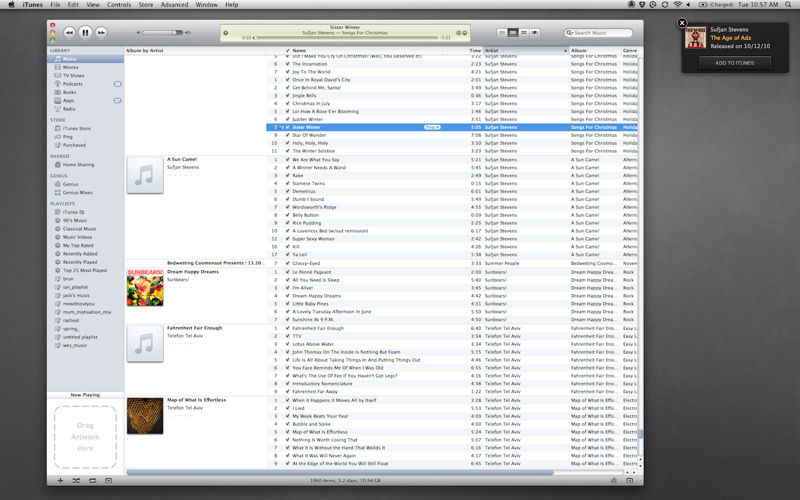This screenshot has width=800, height=500.
Task: Open the Advanced menu
Action: 174,5
